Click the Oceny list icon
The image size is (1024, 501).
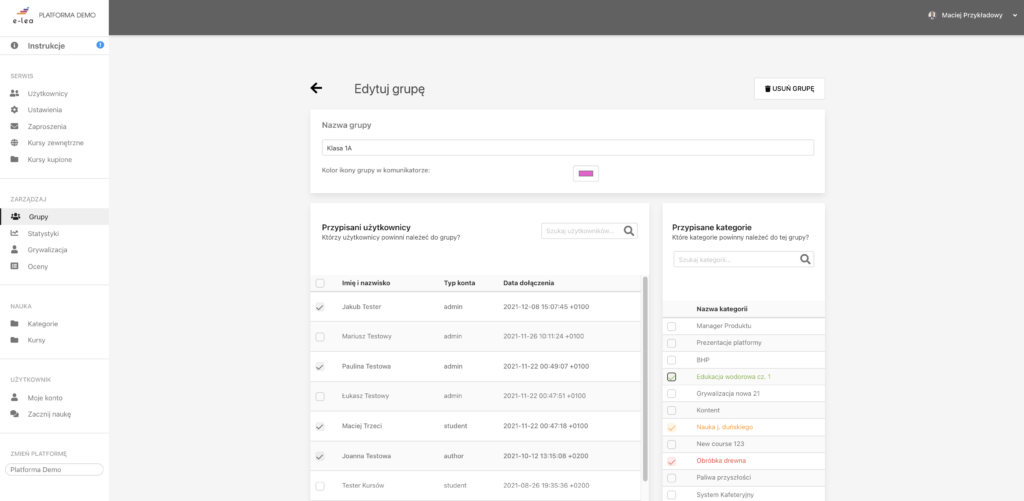point(14,266)
